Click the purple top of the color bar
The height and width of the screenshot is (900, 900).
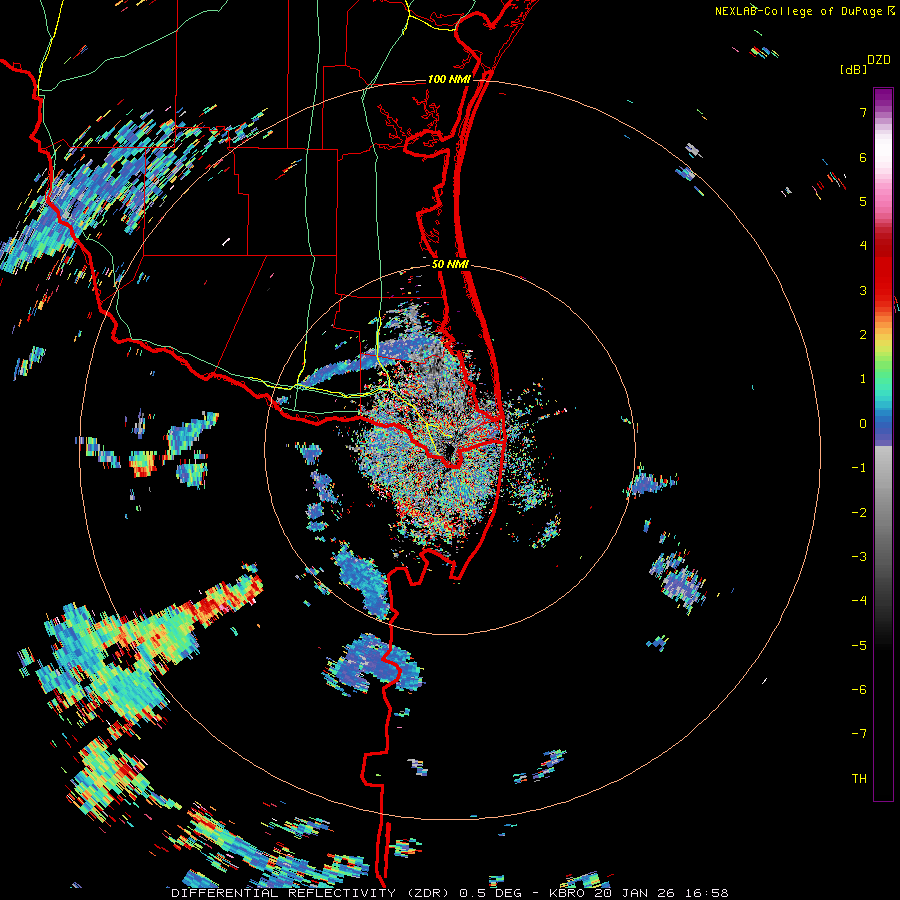(x=883, y=98)
